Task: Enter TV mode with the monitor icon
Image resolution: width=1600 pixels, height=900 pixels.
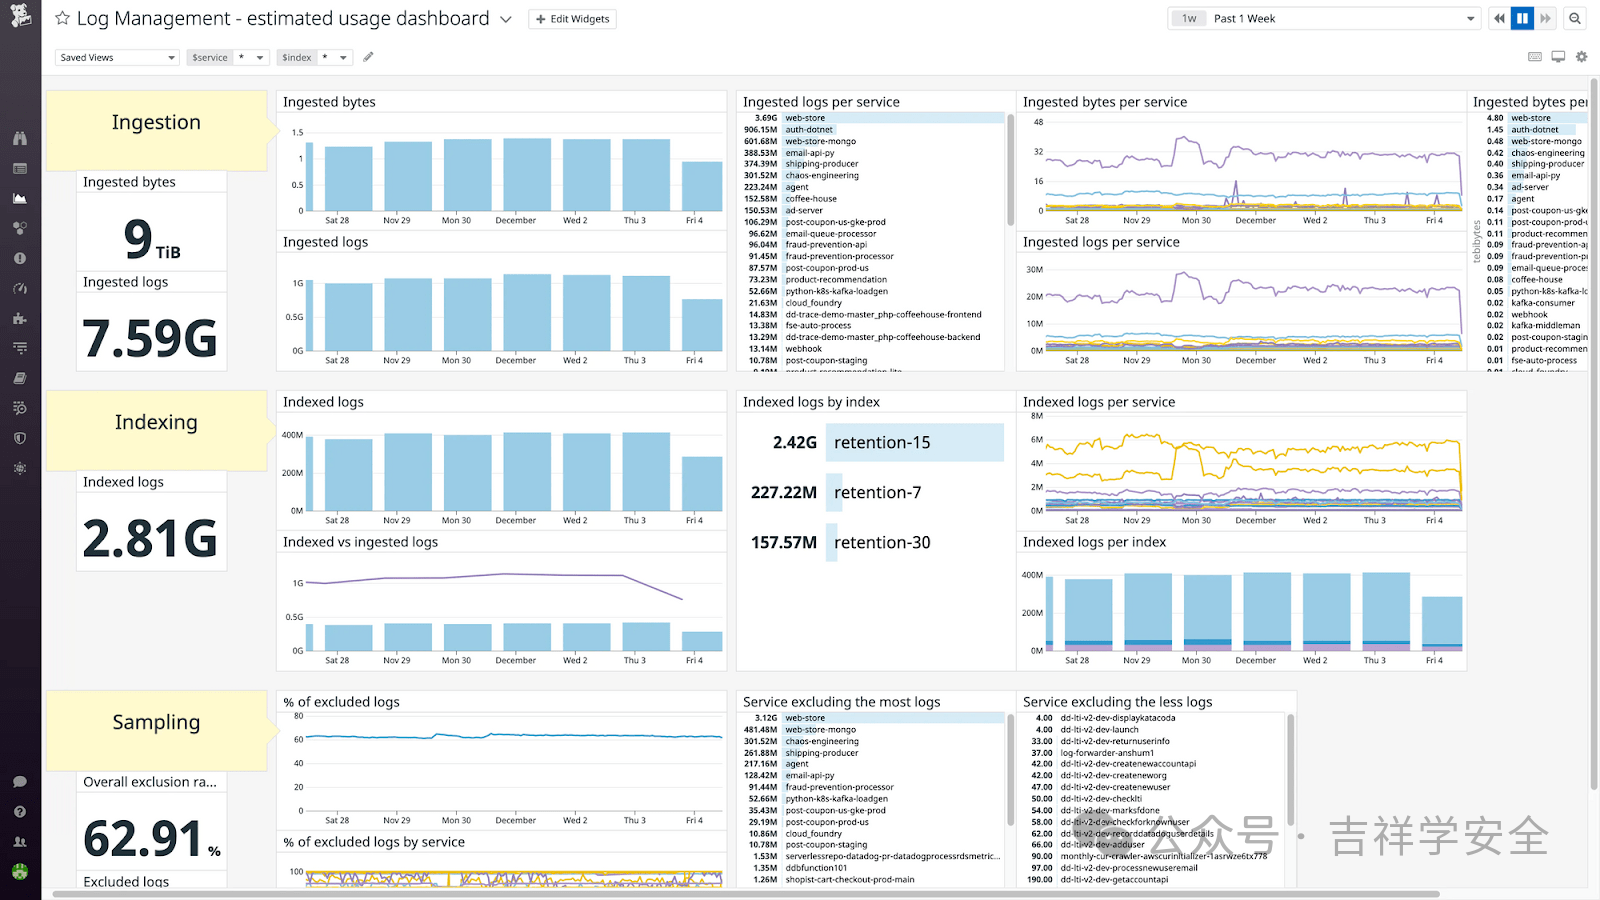Action: tap(1558, 57)
